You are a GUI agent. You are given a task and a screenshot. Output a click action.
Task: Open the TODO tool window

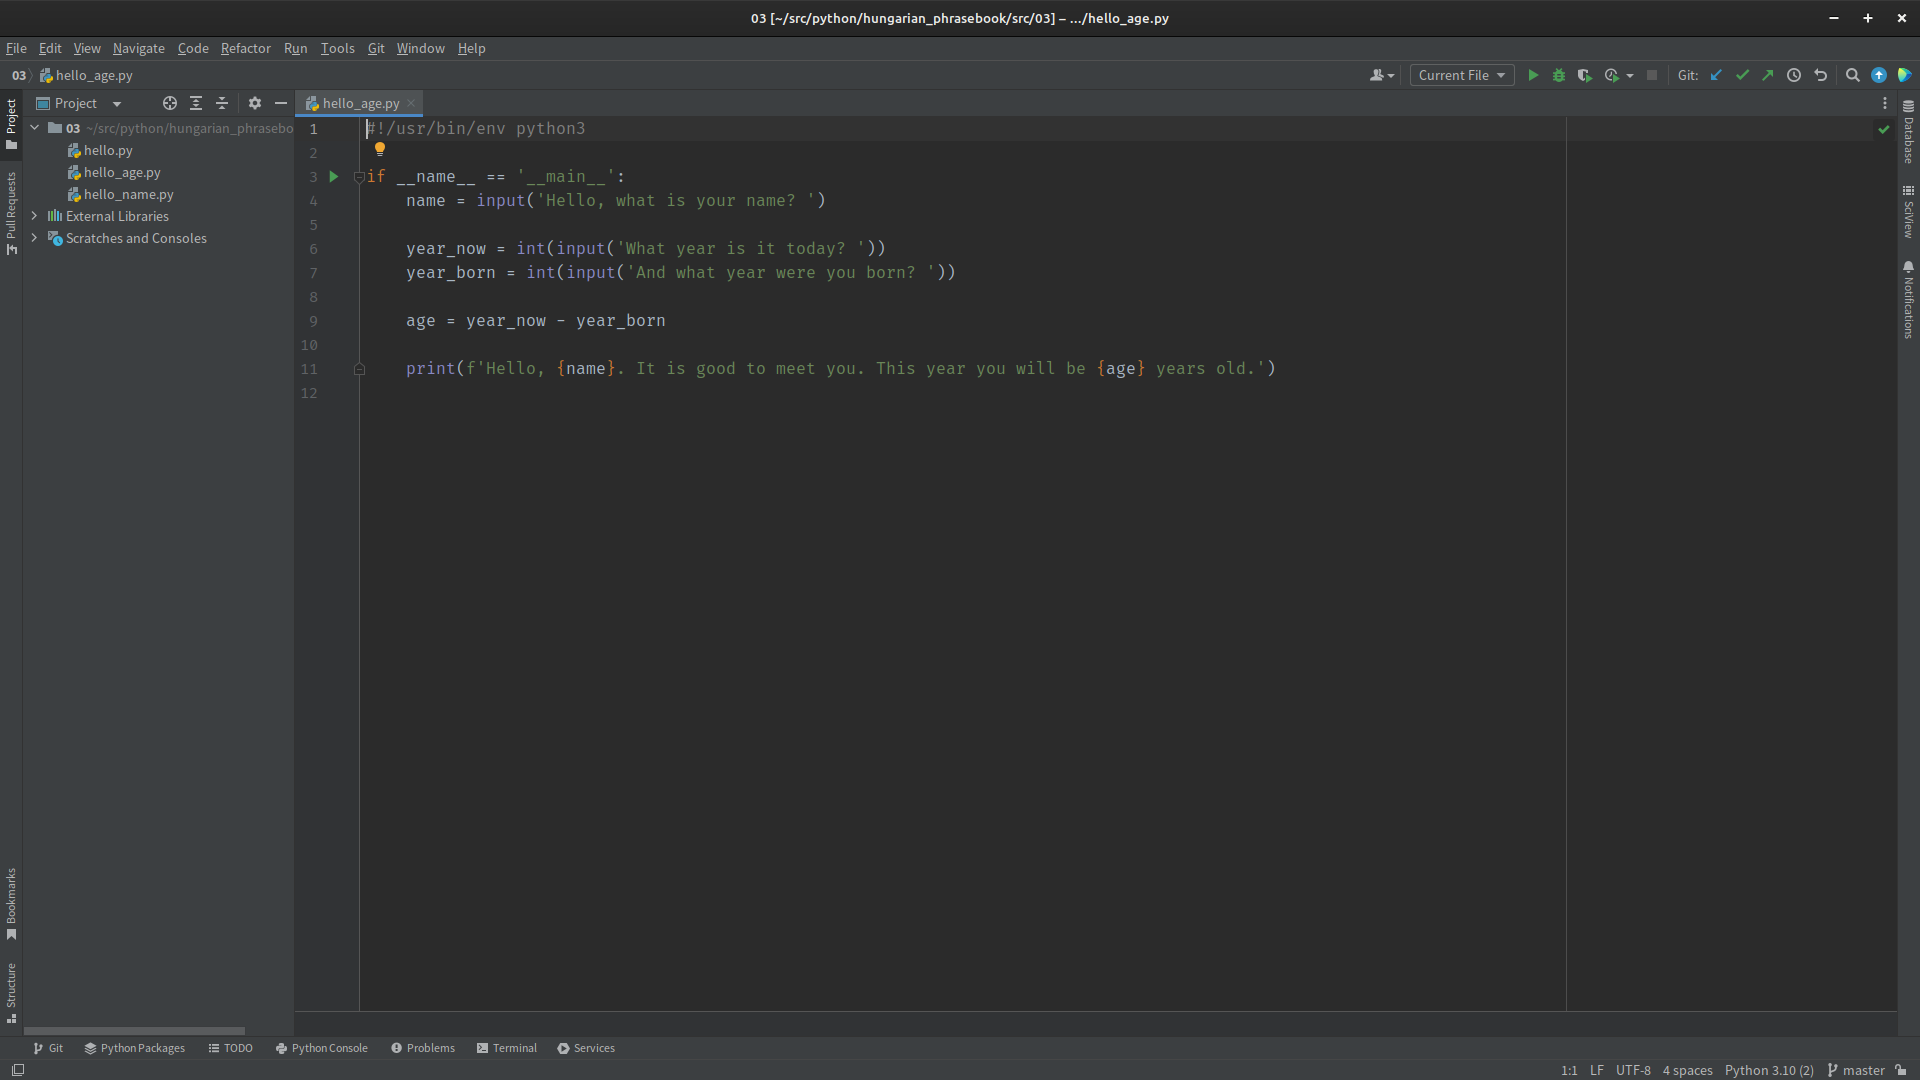[x=230, y=1048]
